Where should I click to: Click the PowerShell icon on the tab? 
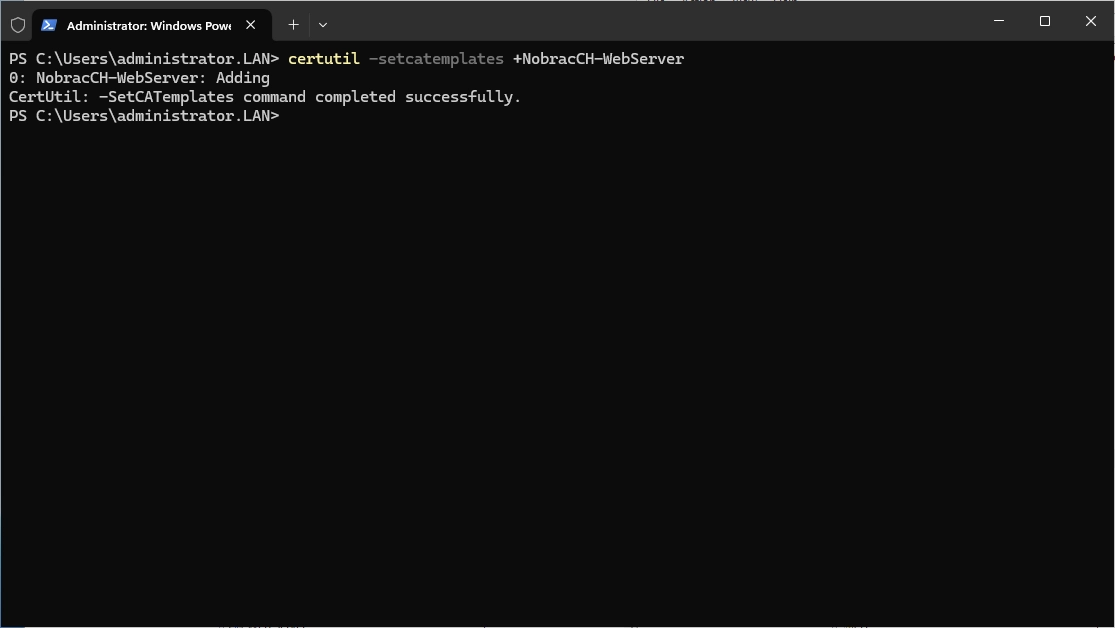click(48, 25)
